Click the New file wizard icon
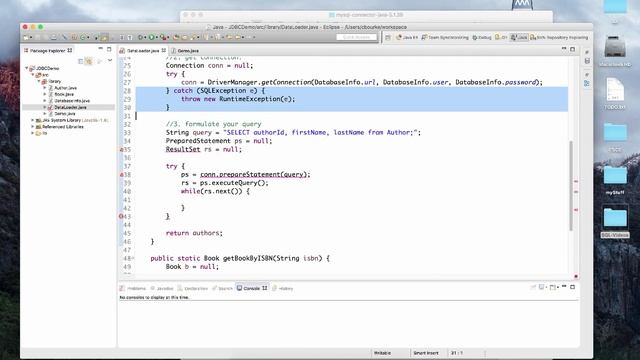 (26, 37)
